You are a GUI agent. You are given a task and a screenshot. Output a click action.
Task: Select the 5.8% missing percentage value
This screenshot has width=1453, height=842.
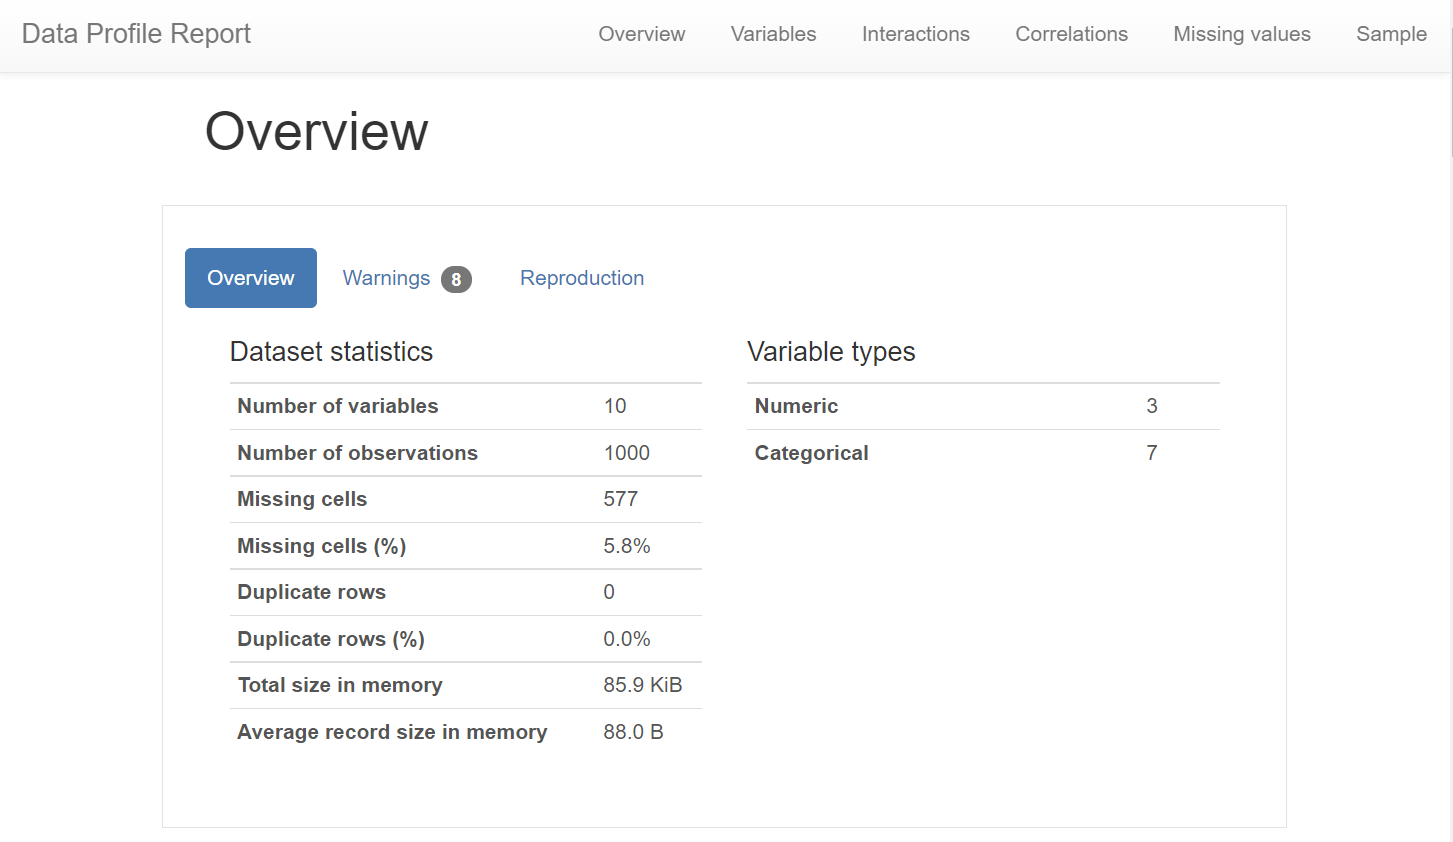pyautogui.click(x=627, y=546)
